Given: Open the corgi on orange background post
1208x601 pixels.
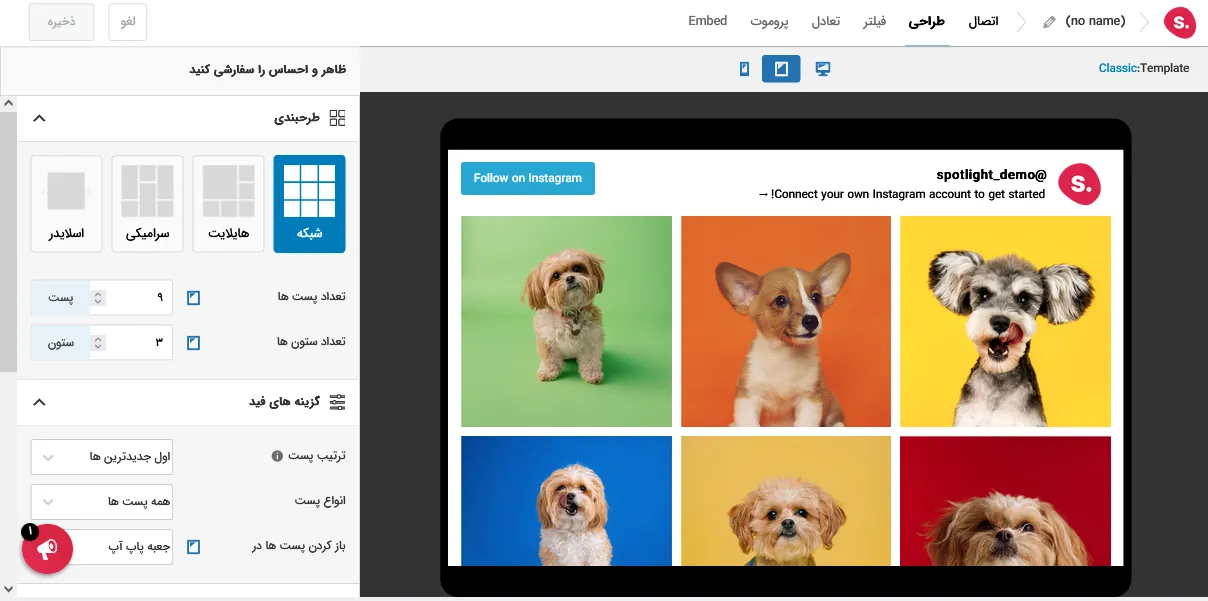Looking at the screenshot, I should tap(786, 321).
